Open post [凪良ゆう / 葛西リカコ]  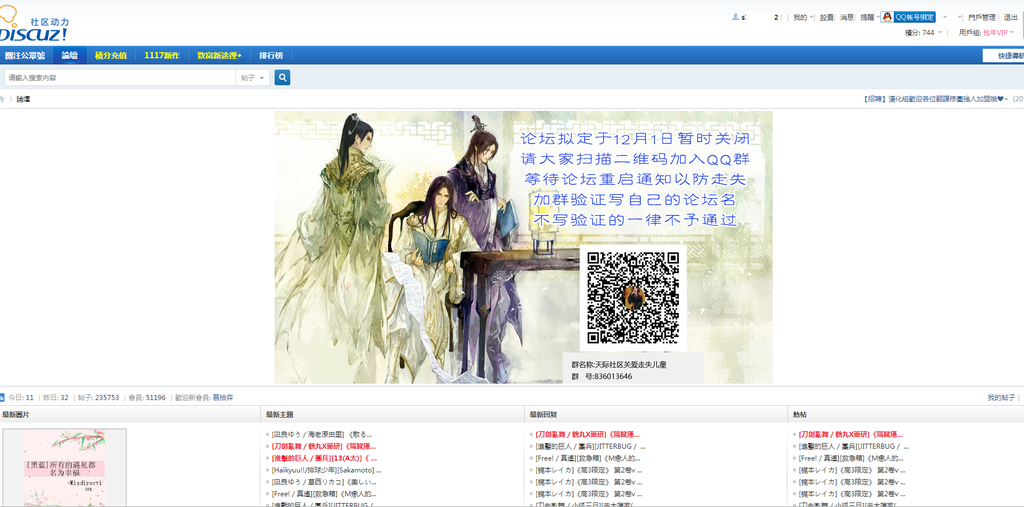tap(326, 482)
